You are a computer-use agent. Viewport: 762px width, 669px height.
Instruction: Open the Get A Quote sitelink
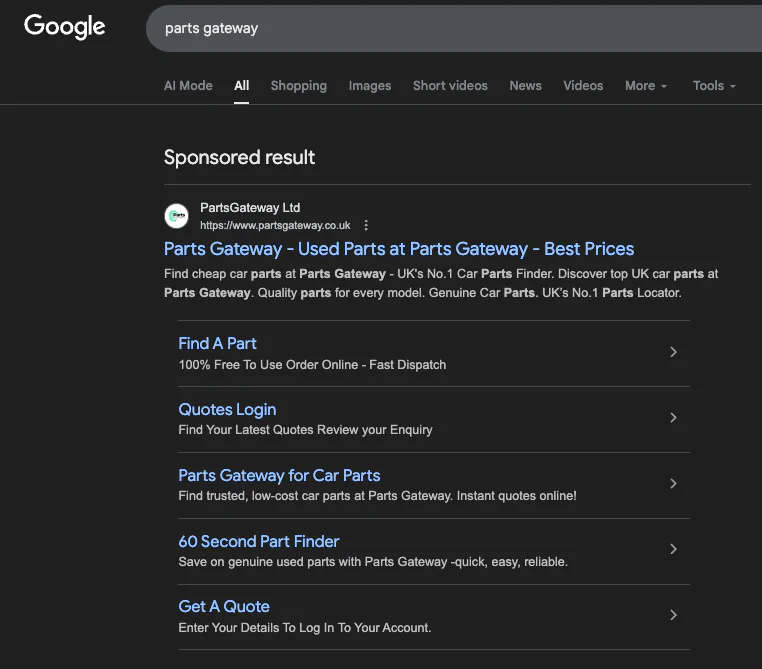click(224, 607)
